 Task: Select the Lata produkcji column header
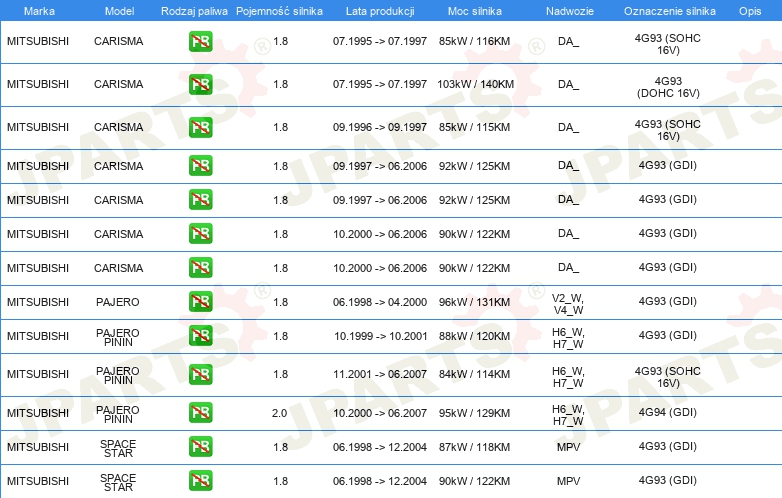(379, 9)
